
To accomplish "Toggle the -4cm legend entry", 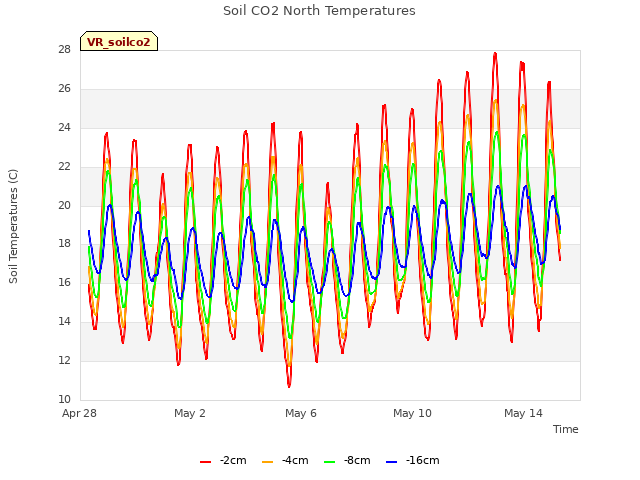I will tap(285, 460).
